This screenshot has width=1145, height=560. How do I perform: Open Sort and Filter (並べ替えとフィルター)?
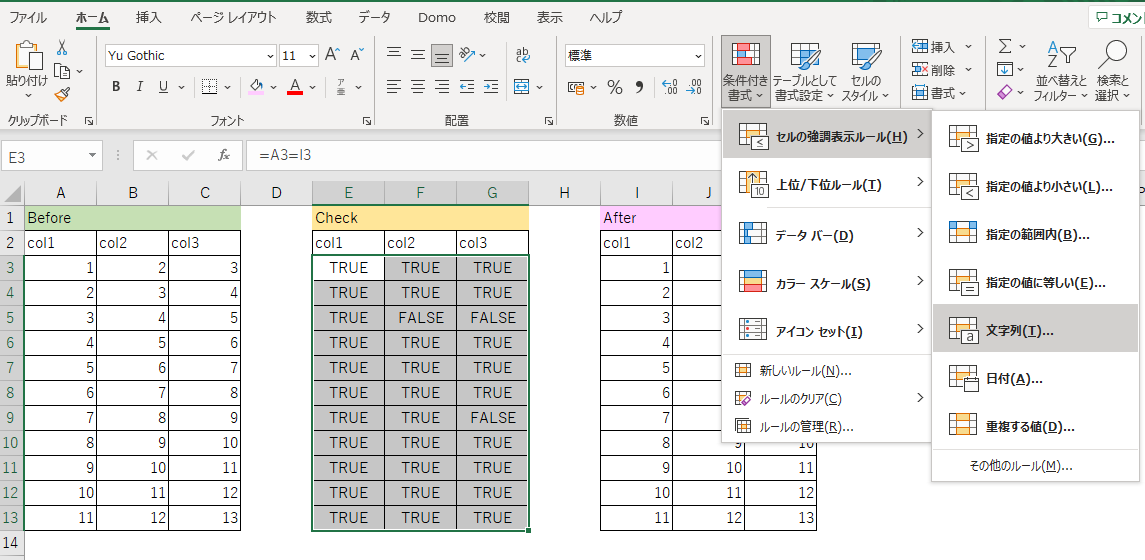(1062, 72)
